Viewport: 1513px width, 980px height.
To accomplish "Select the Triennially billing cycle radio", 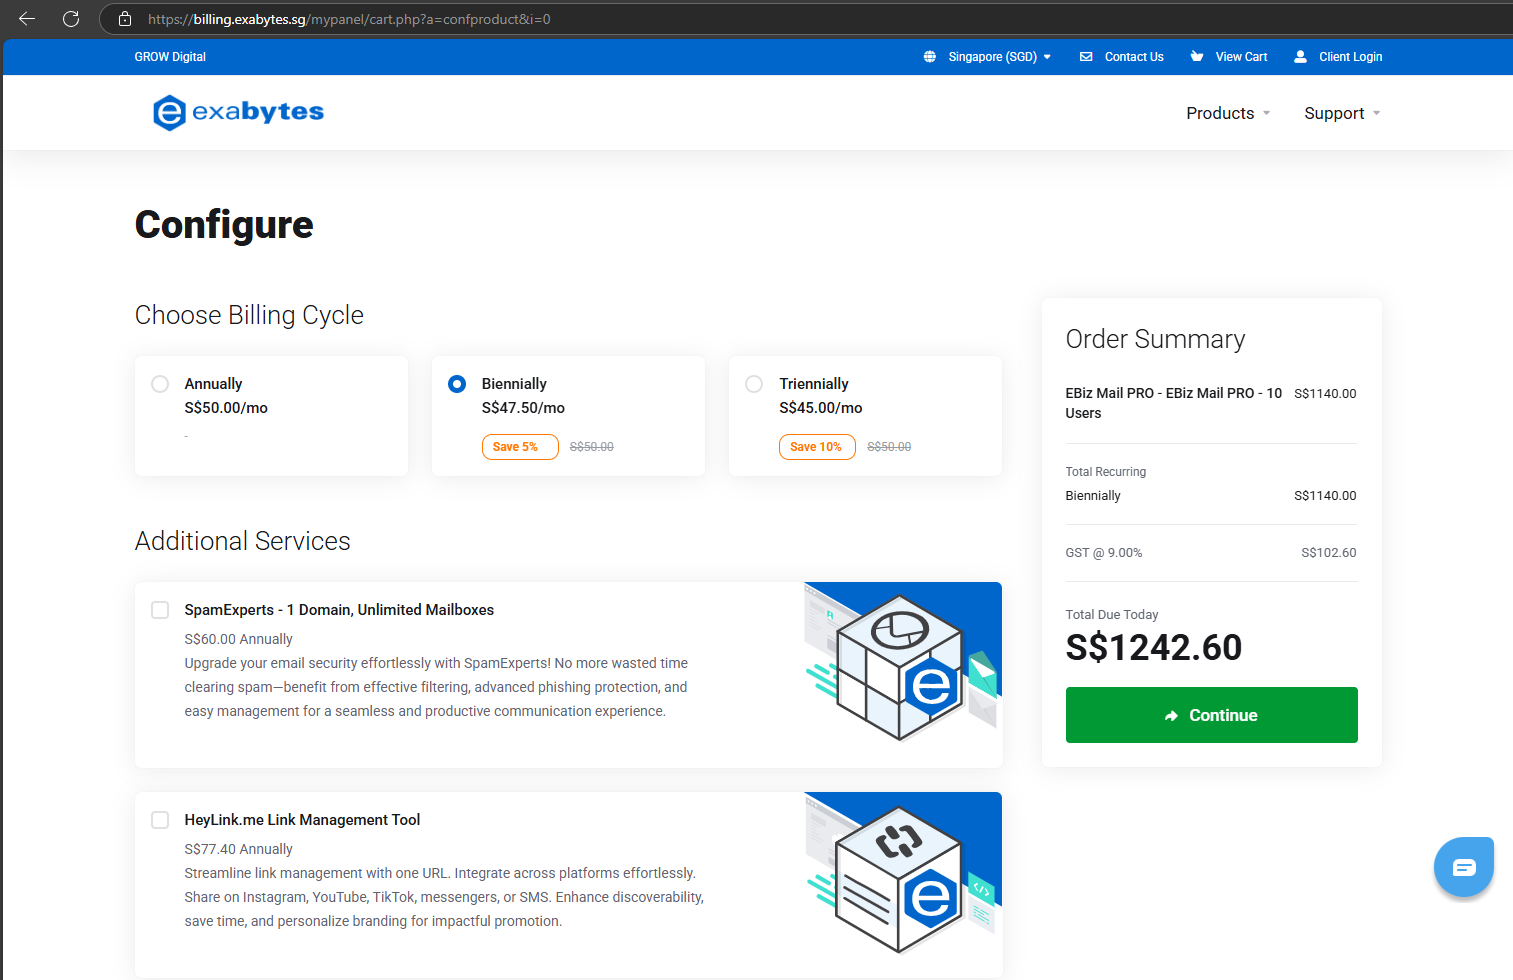I will click(x=755, y=384).
